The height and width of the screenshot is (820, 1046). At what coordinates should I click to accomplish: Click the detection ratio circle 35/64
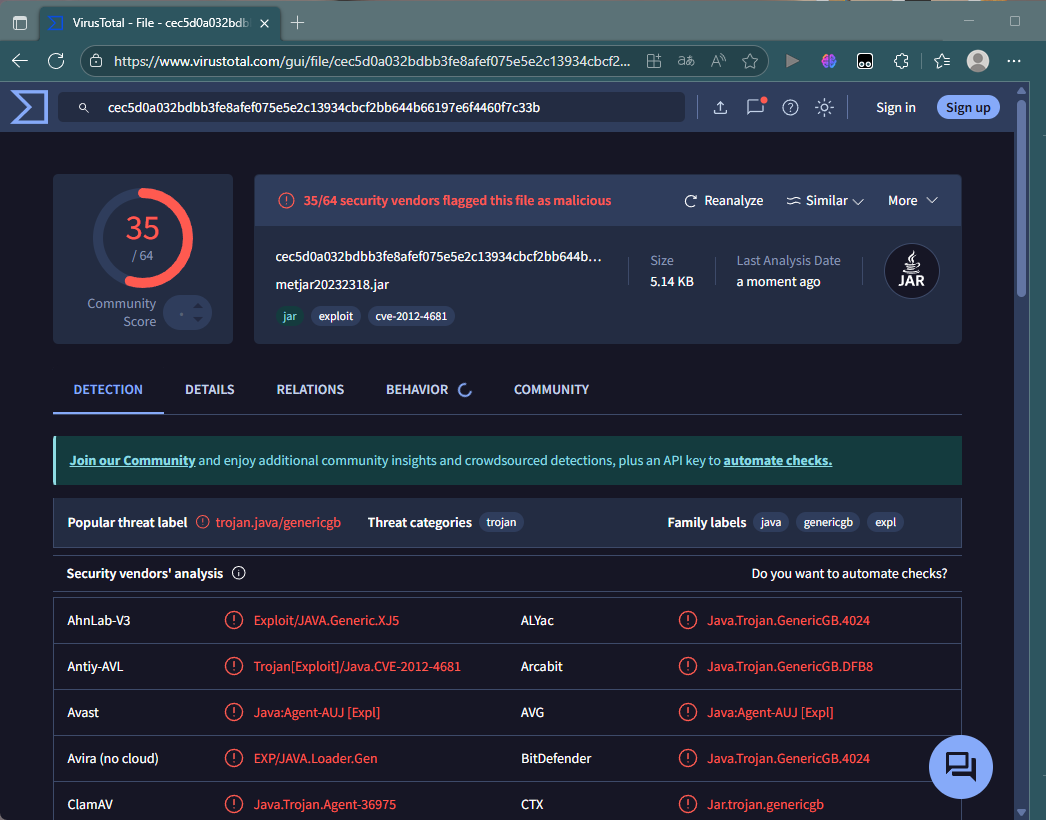point(143,238)
